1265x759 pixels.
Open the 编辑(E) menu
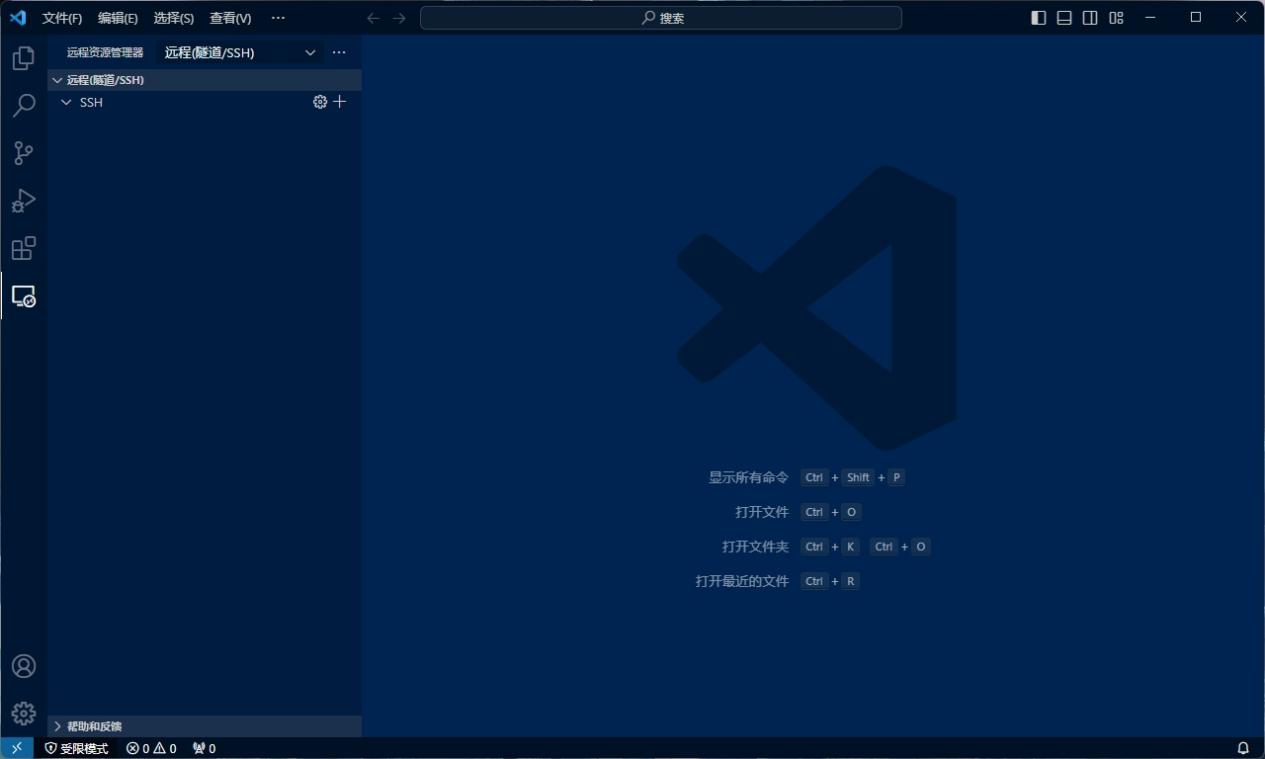pyautogui.click(x=118, y=18)
